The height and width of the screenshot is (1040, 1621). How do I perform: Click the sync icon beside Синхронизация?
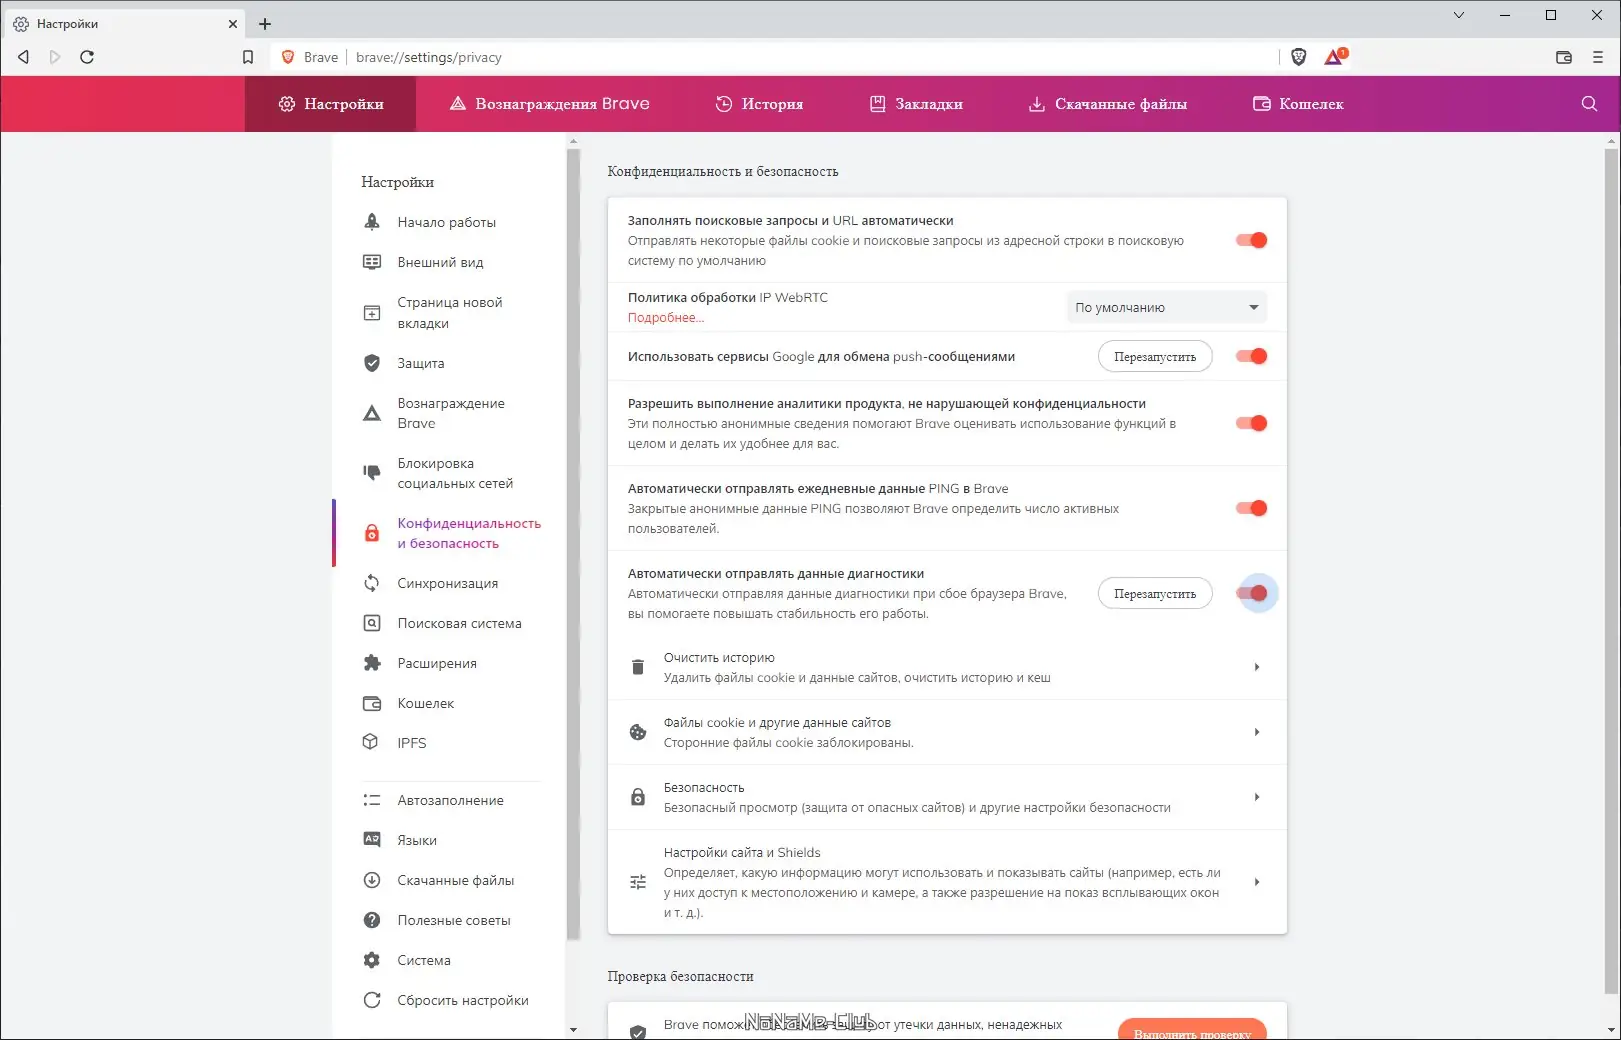[x=372, y=583]
